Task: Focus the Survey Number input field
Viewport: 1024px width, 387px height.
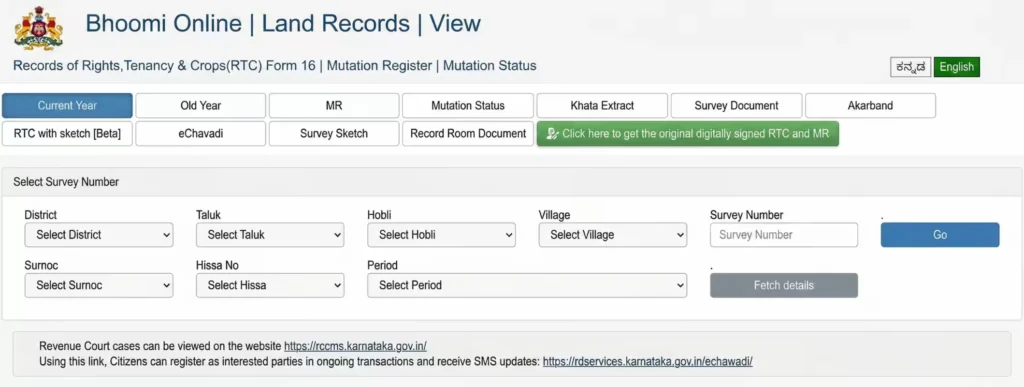Action: [784, 235]
